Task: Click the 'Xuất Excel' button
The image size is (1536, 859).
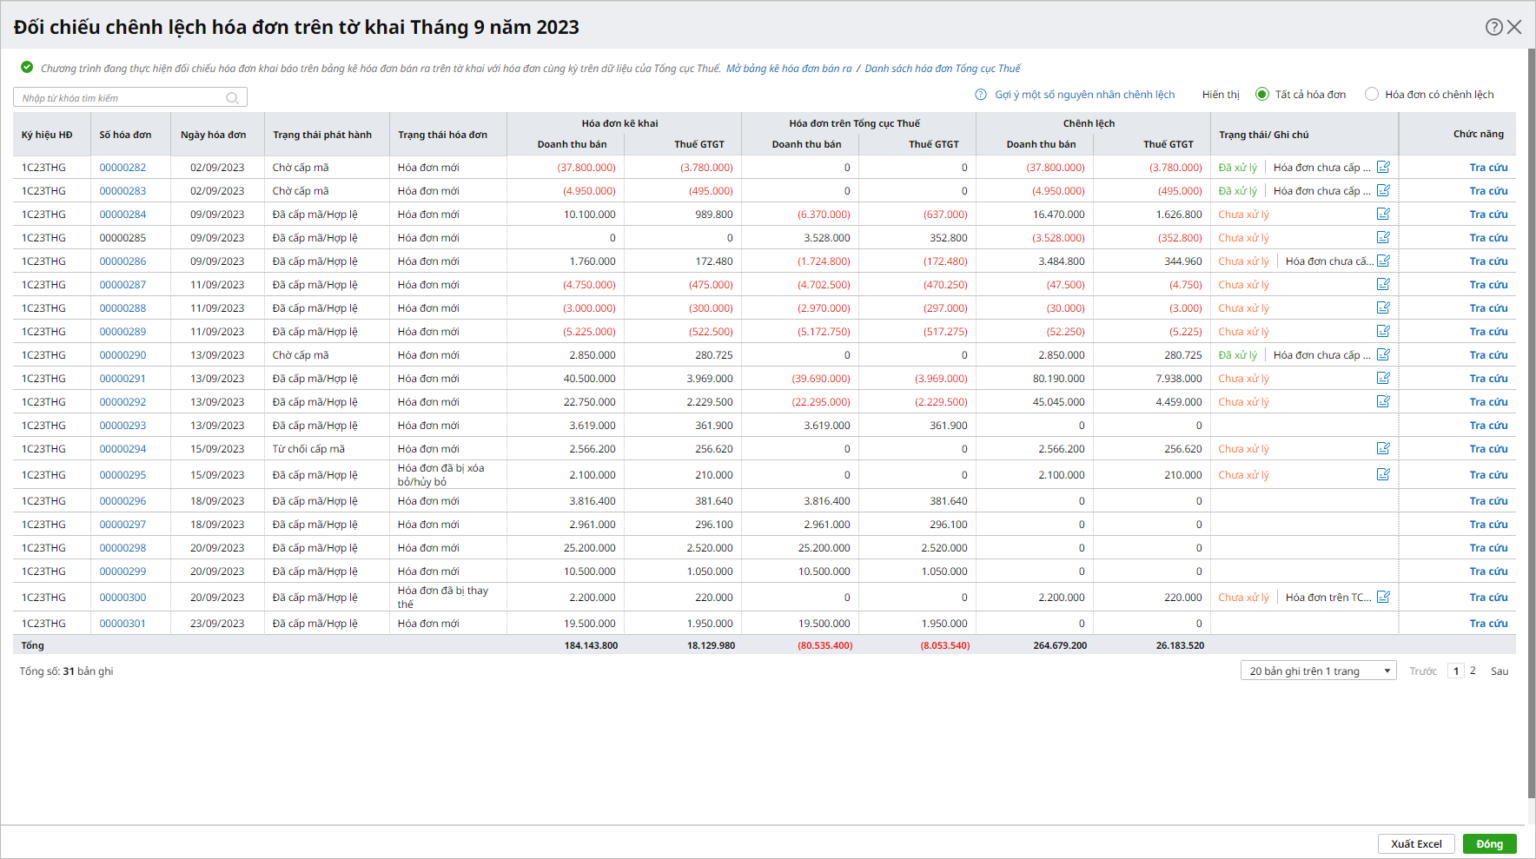Action: click(1415, 844)
